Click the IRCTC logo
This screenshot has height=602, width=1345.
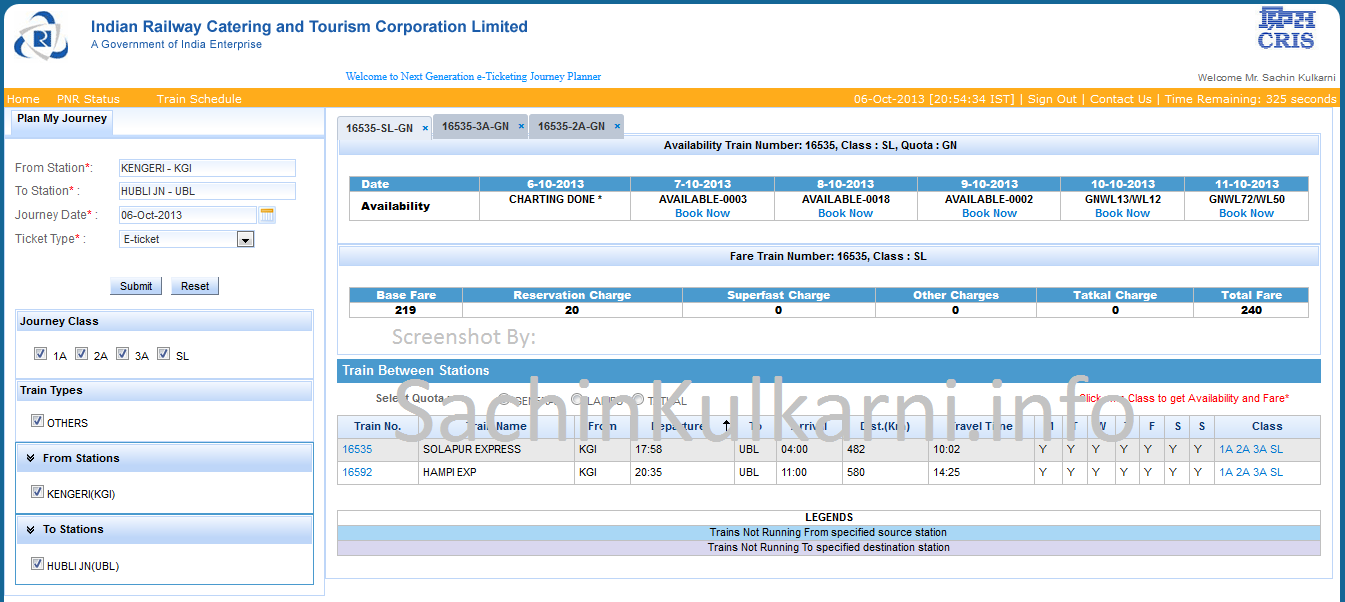41,36
